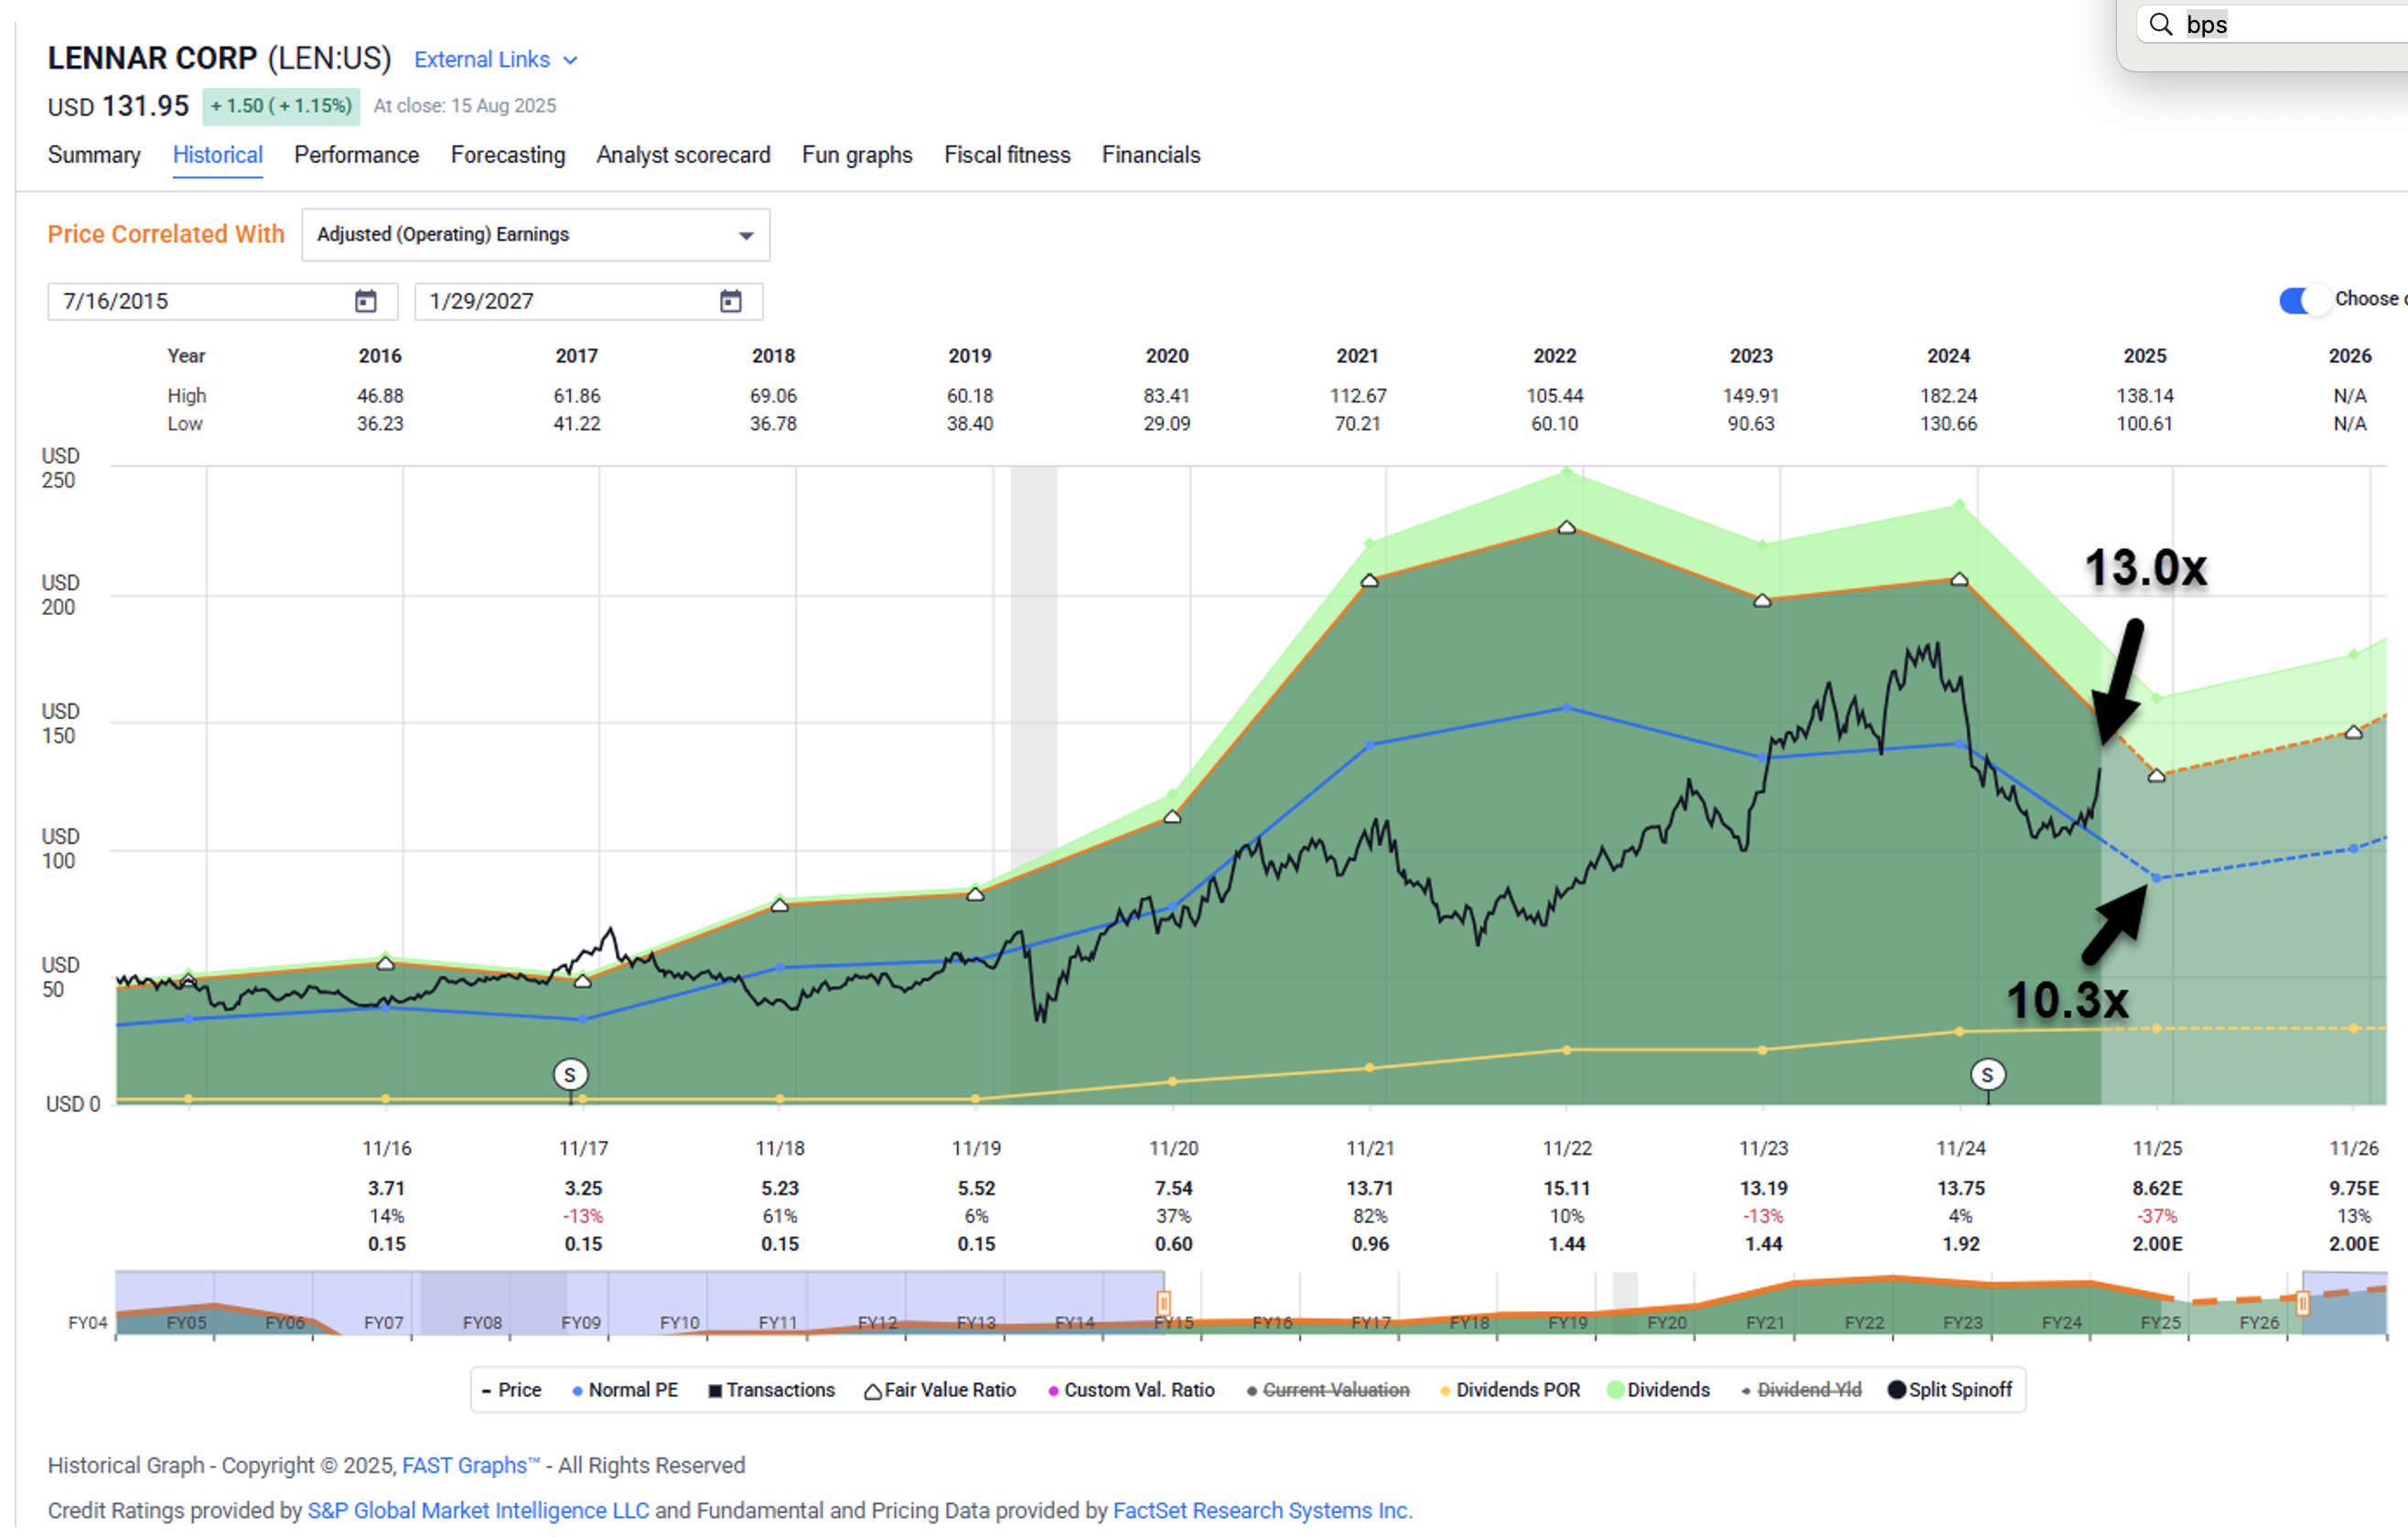Open the Summary tab
This screenshot has height=1537, width=2408.
pyautogui.click(x=94, y=155)
